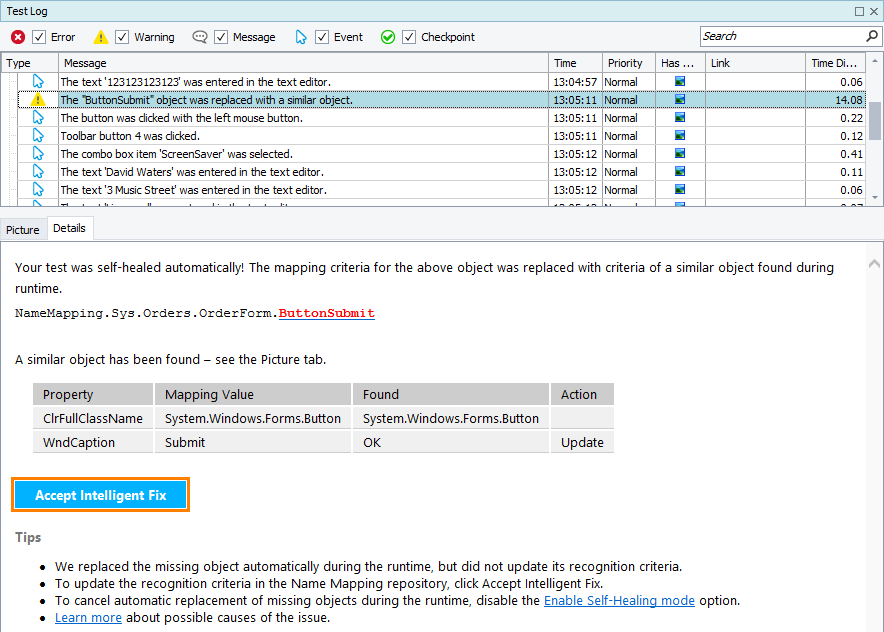Click the green Checkpoint checkmark filter icon

[388, 36]
